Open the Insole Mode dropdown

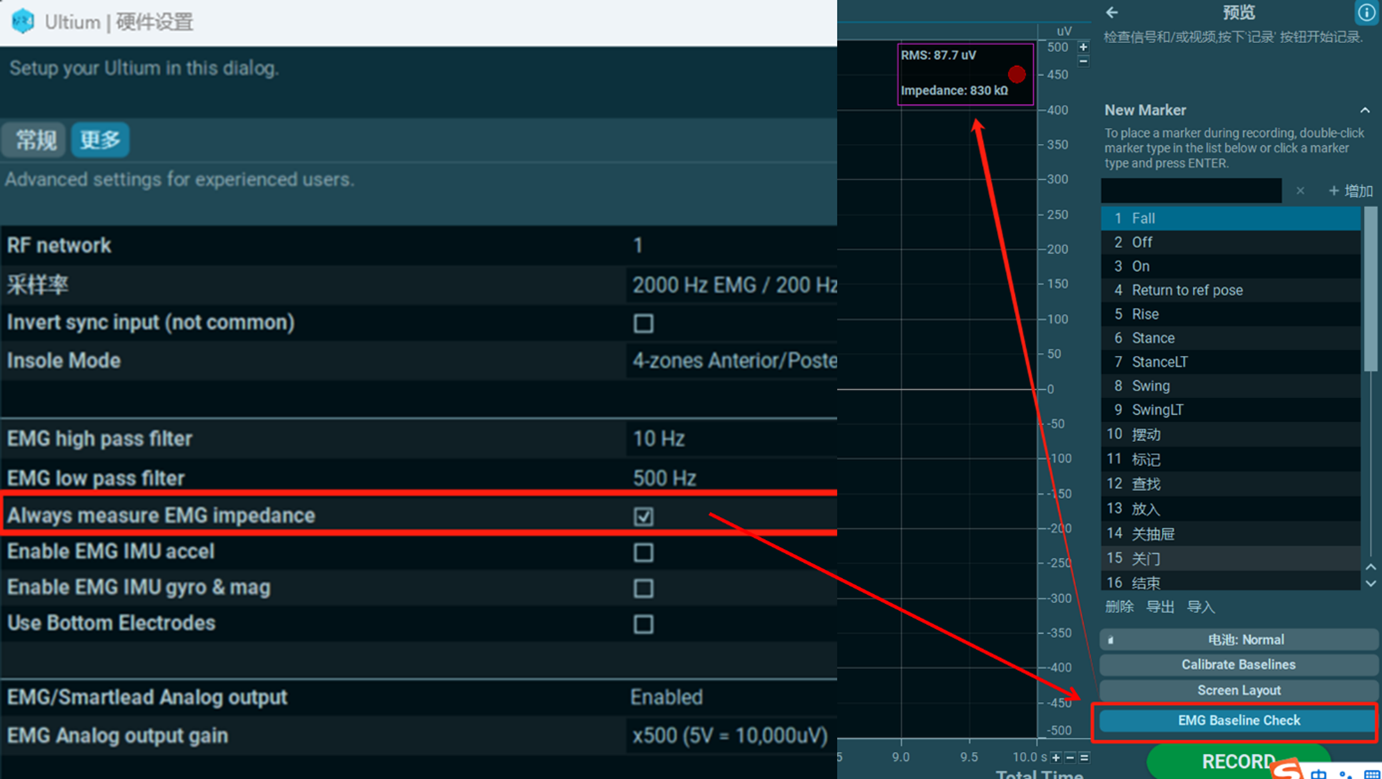tap(731, 361)
